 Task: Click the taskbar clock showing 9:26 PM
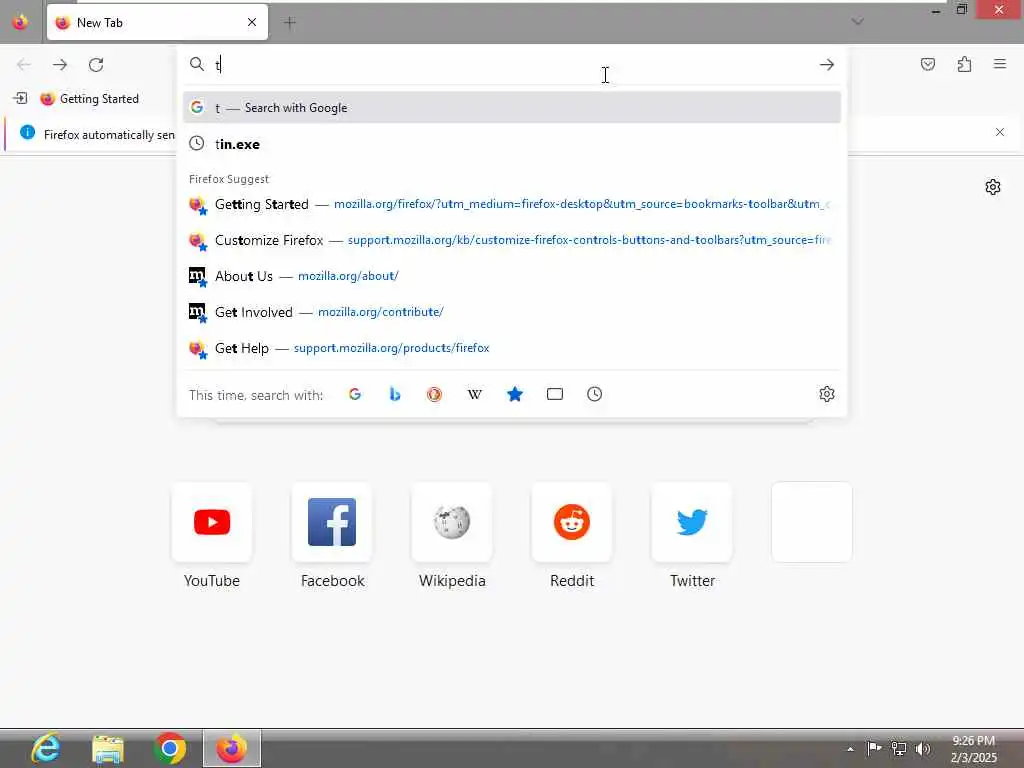point(974,749)
